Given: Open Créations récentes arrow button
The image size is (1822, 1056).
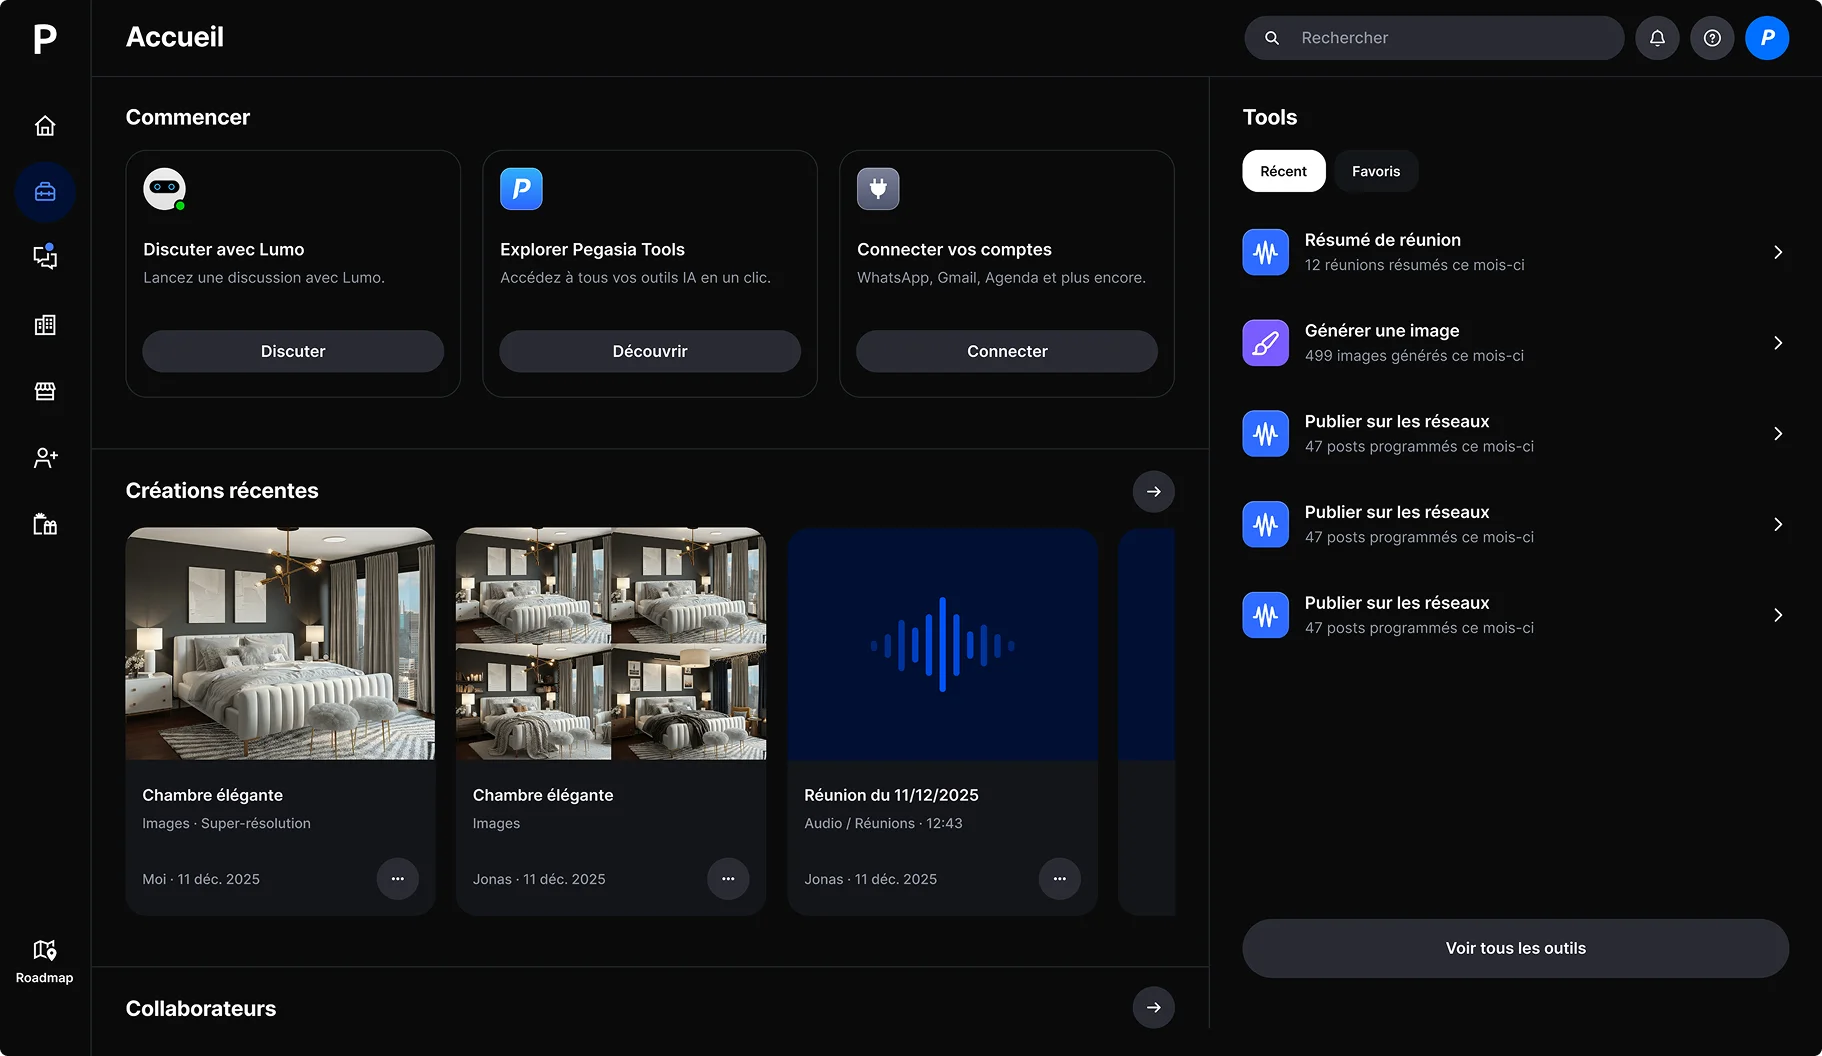Looking at the screenshot, I should [1153, 491].
